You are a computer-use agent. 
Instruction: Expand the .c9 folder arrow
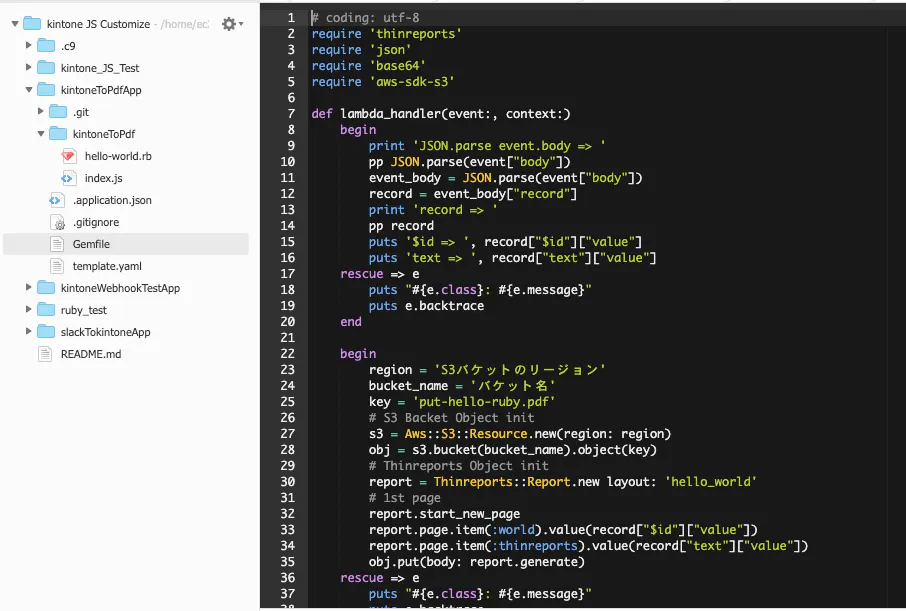(x=28, y=45)
